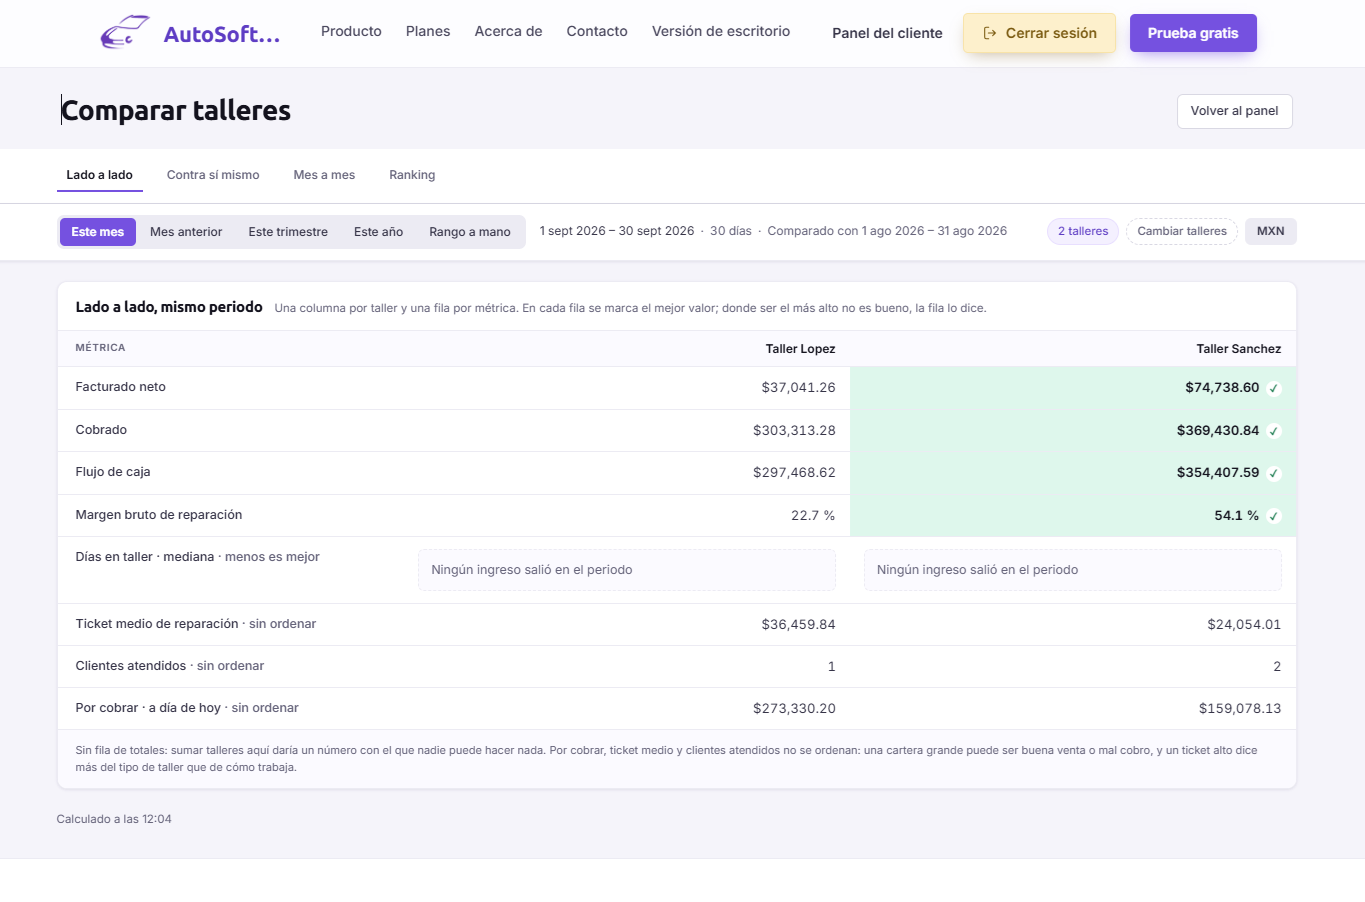This screenshot has height=902, width=1365.
Task: Click the checkmark beside 54.1 %
Action: click(x=1274, y=516)
